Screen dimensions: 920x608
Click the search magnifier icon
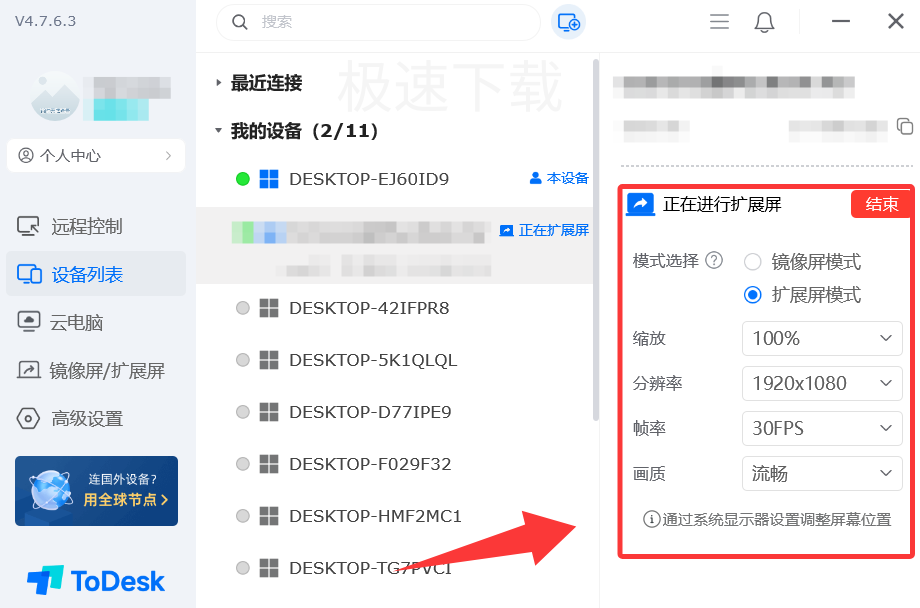click(239, 22)
